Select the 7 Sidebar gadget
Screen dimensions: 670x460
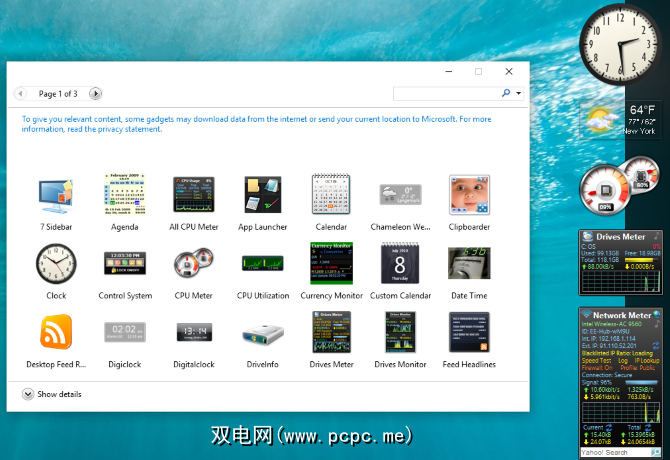56,195
